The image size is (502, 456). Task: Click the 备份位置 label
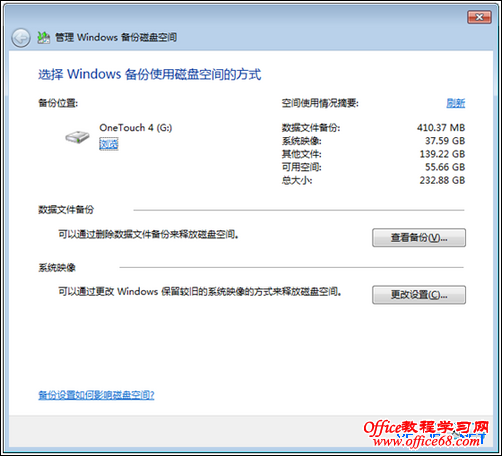pos(58,103)
